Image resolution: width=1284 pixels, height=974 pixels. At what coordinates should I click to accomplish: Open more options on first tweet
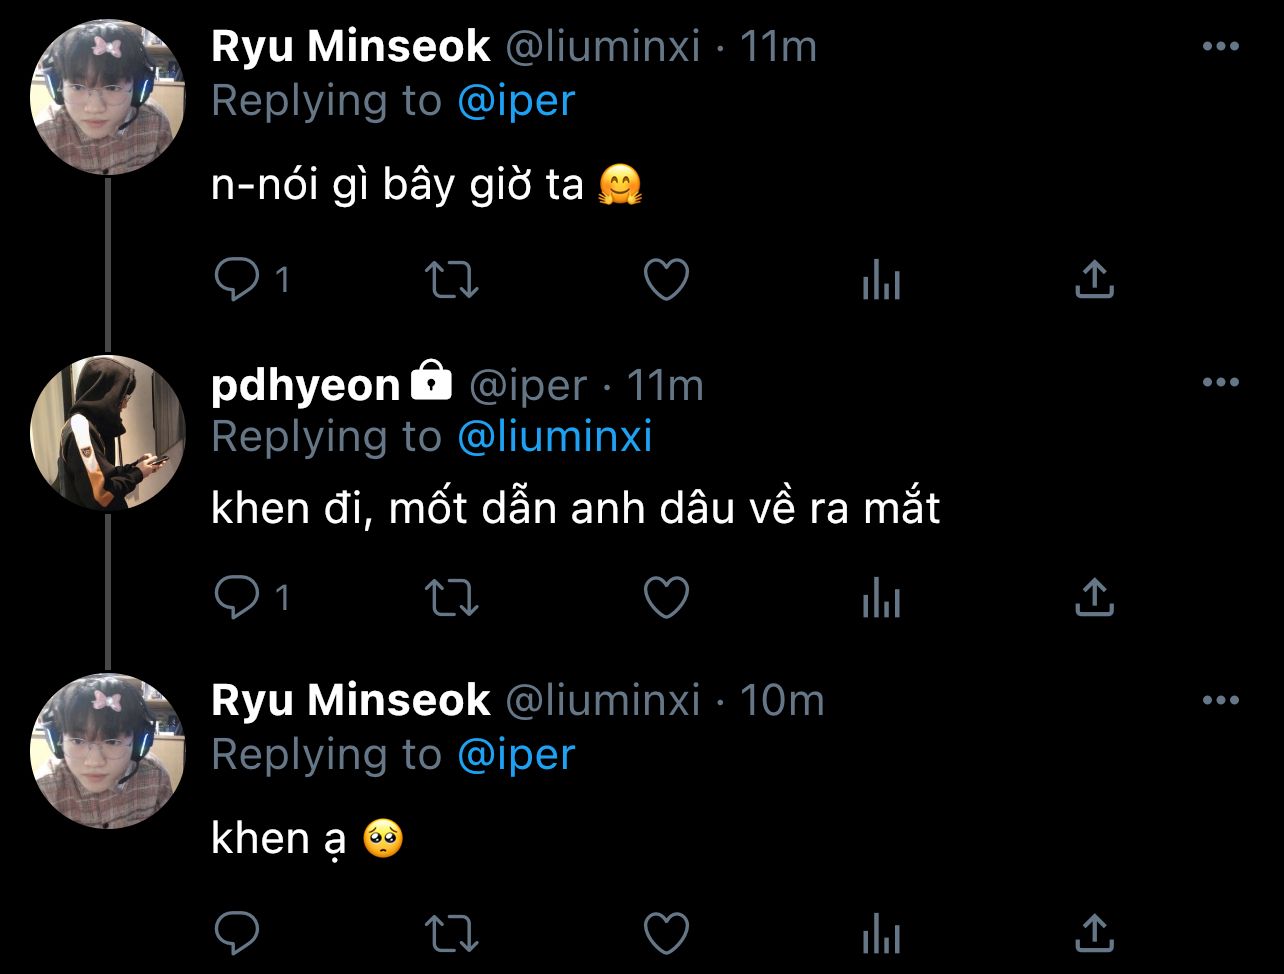point(1220,47)
